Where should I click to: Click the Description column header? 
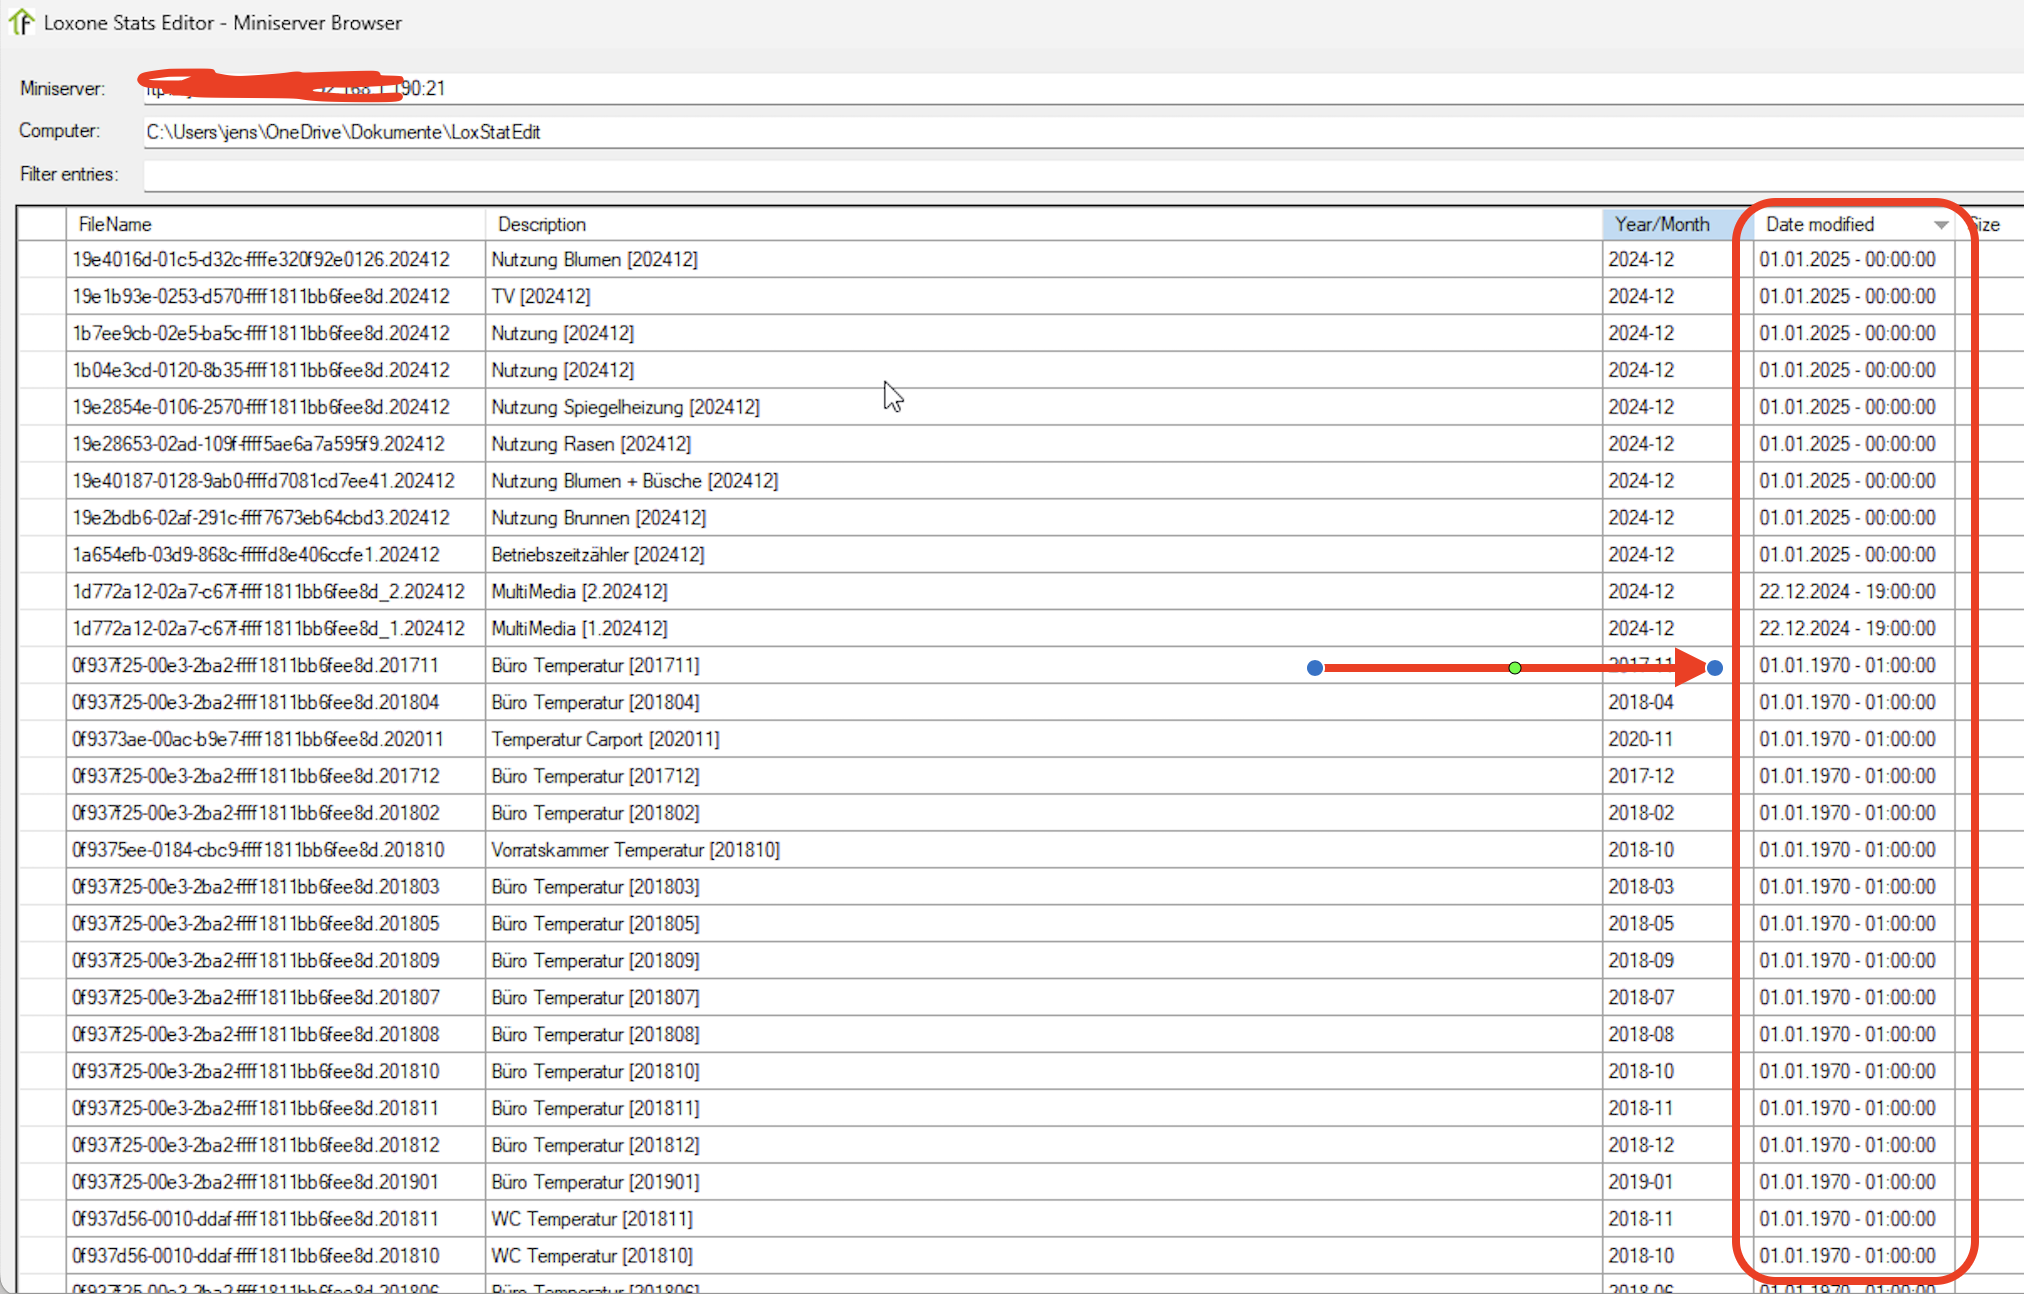pyautogui.click(x=542, y=224)
